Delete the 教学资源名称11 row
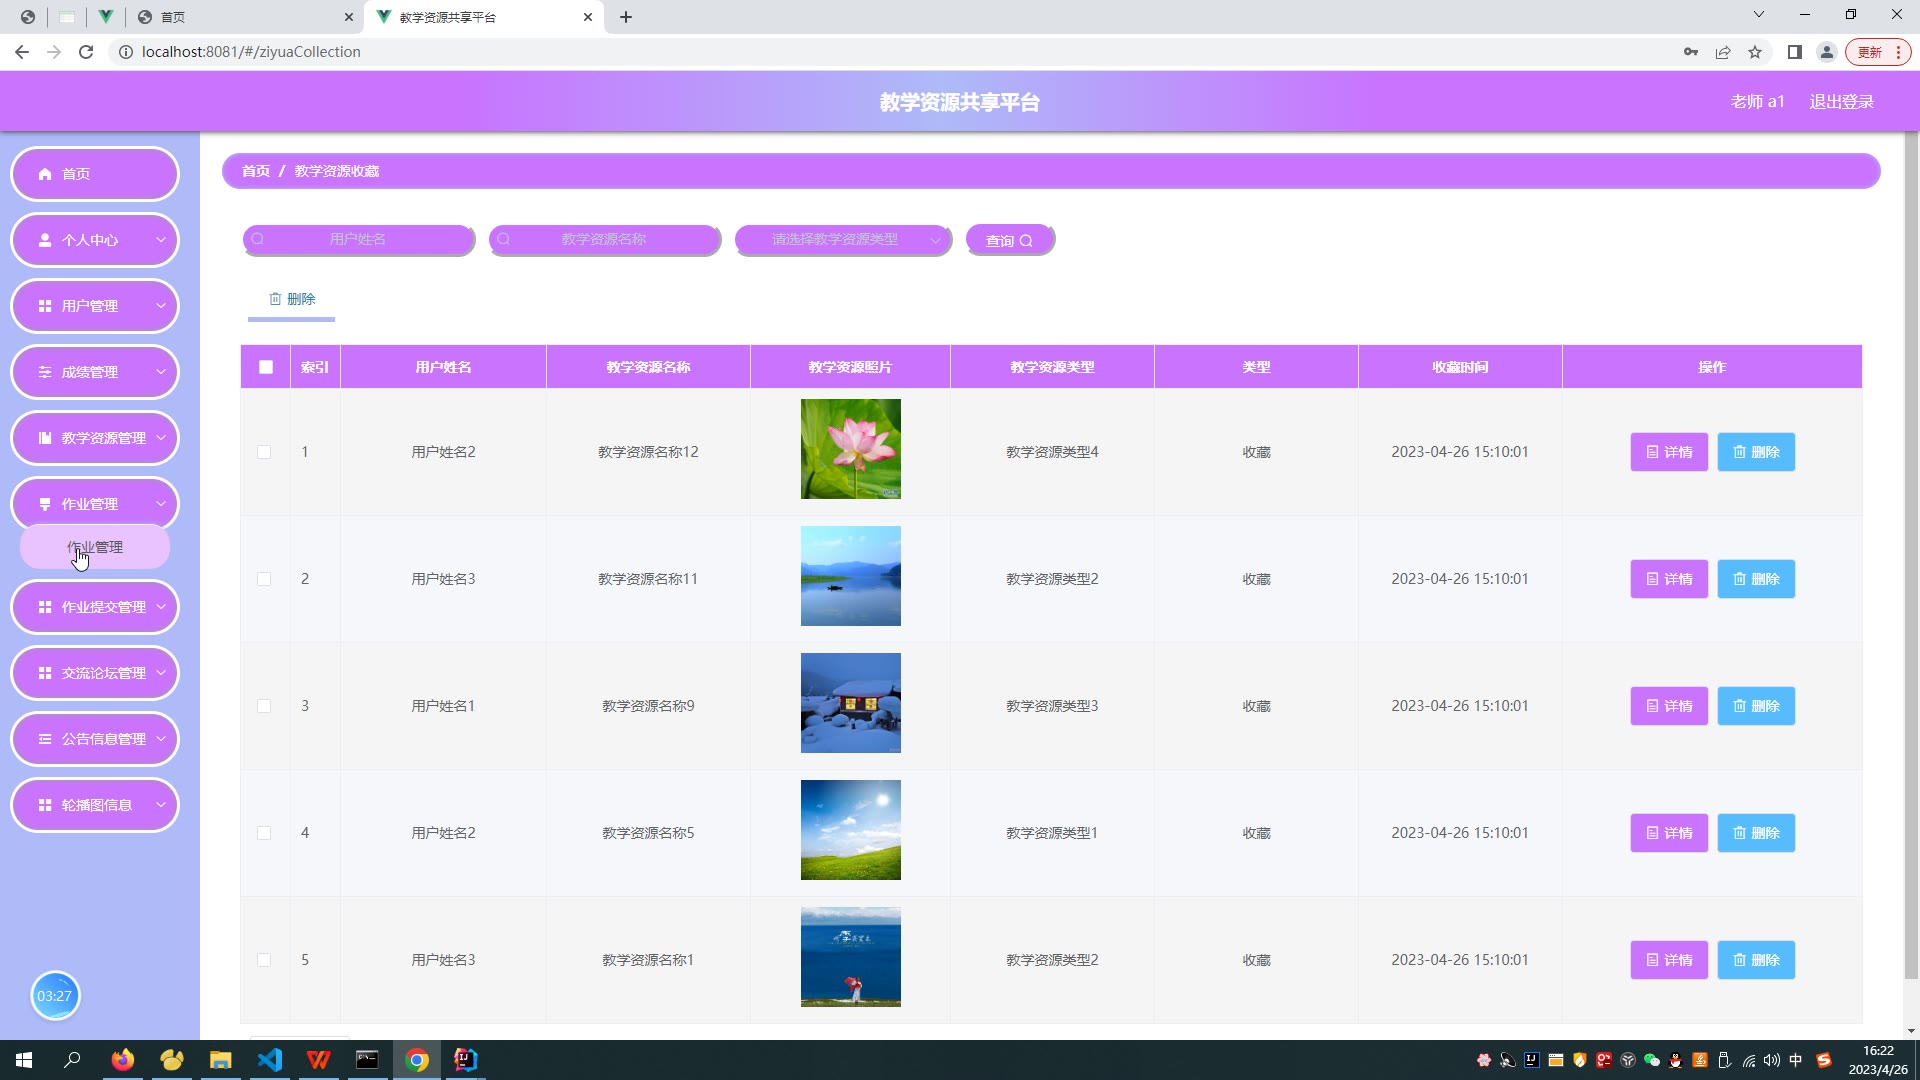The width and height of the screenshot is (1920, 1080). point(1756,579)
